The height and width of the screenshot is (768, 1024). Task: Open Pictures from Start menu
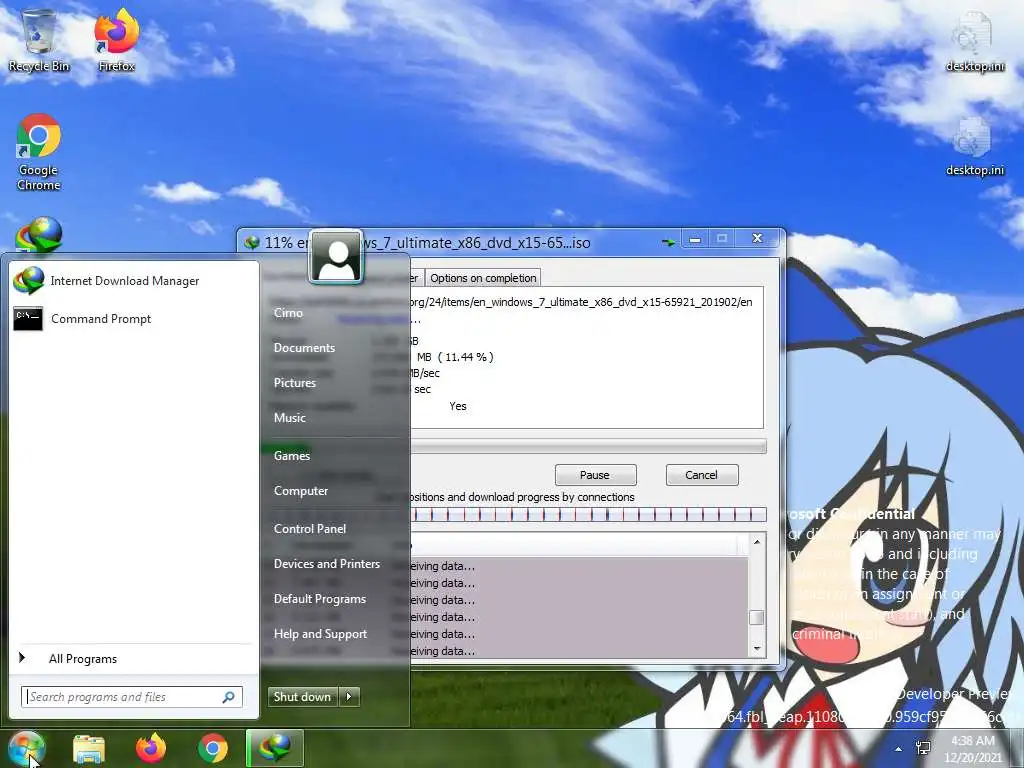[x=295, y=383]
